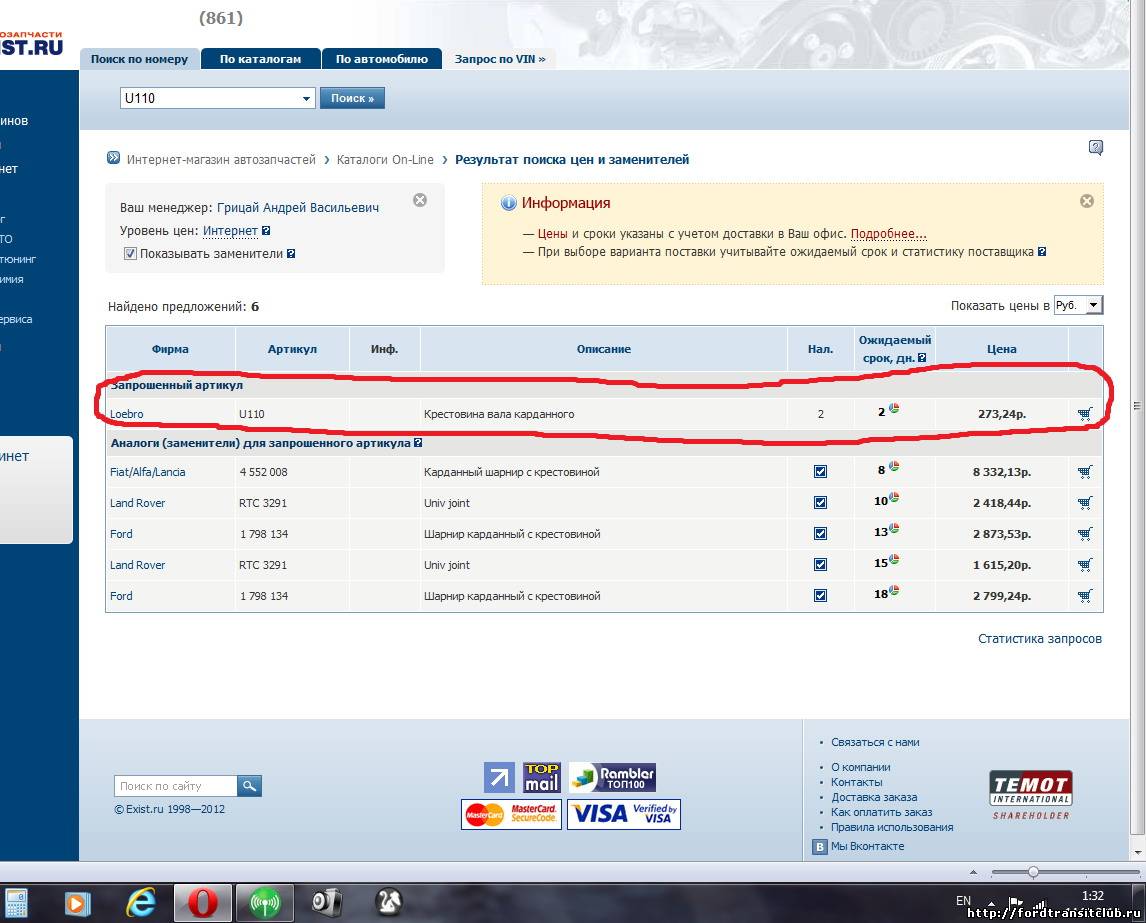1146x923 pixels.
Task: Add the Loebro U110 item to cart
Action: pyautogui.click(x=1085, y=414)
